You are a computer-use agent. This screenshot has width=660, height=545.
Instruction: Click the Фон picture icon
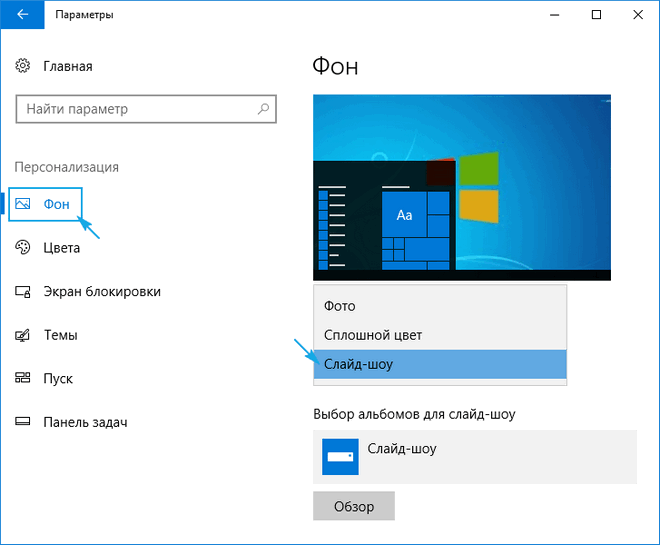24,204
